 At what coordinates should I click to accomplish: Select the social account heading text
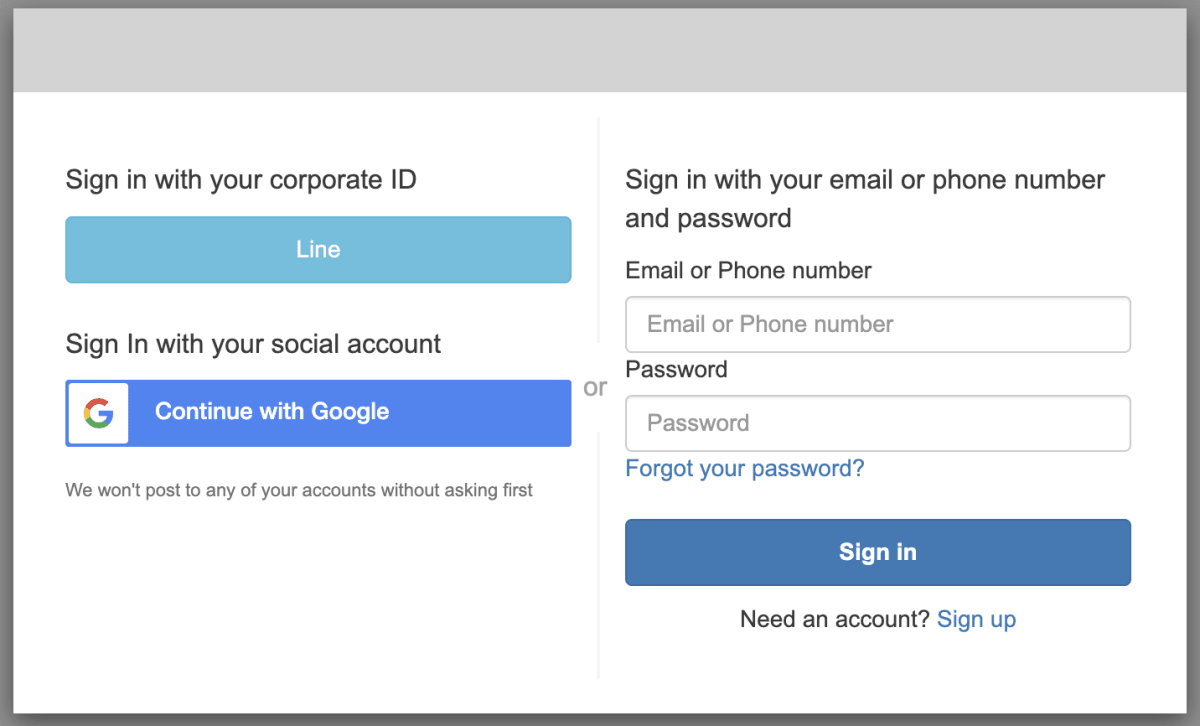click(x=253, y=344)
